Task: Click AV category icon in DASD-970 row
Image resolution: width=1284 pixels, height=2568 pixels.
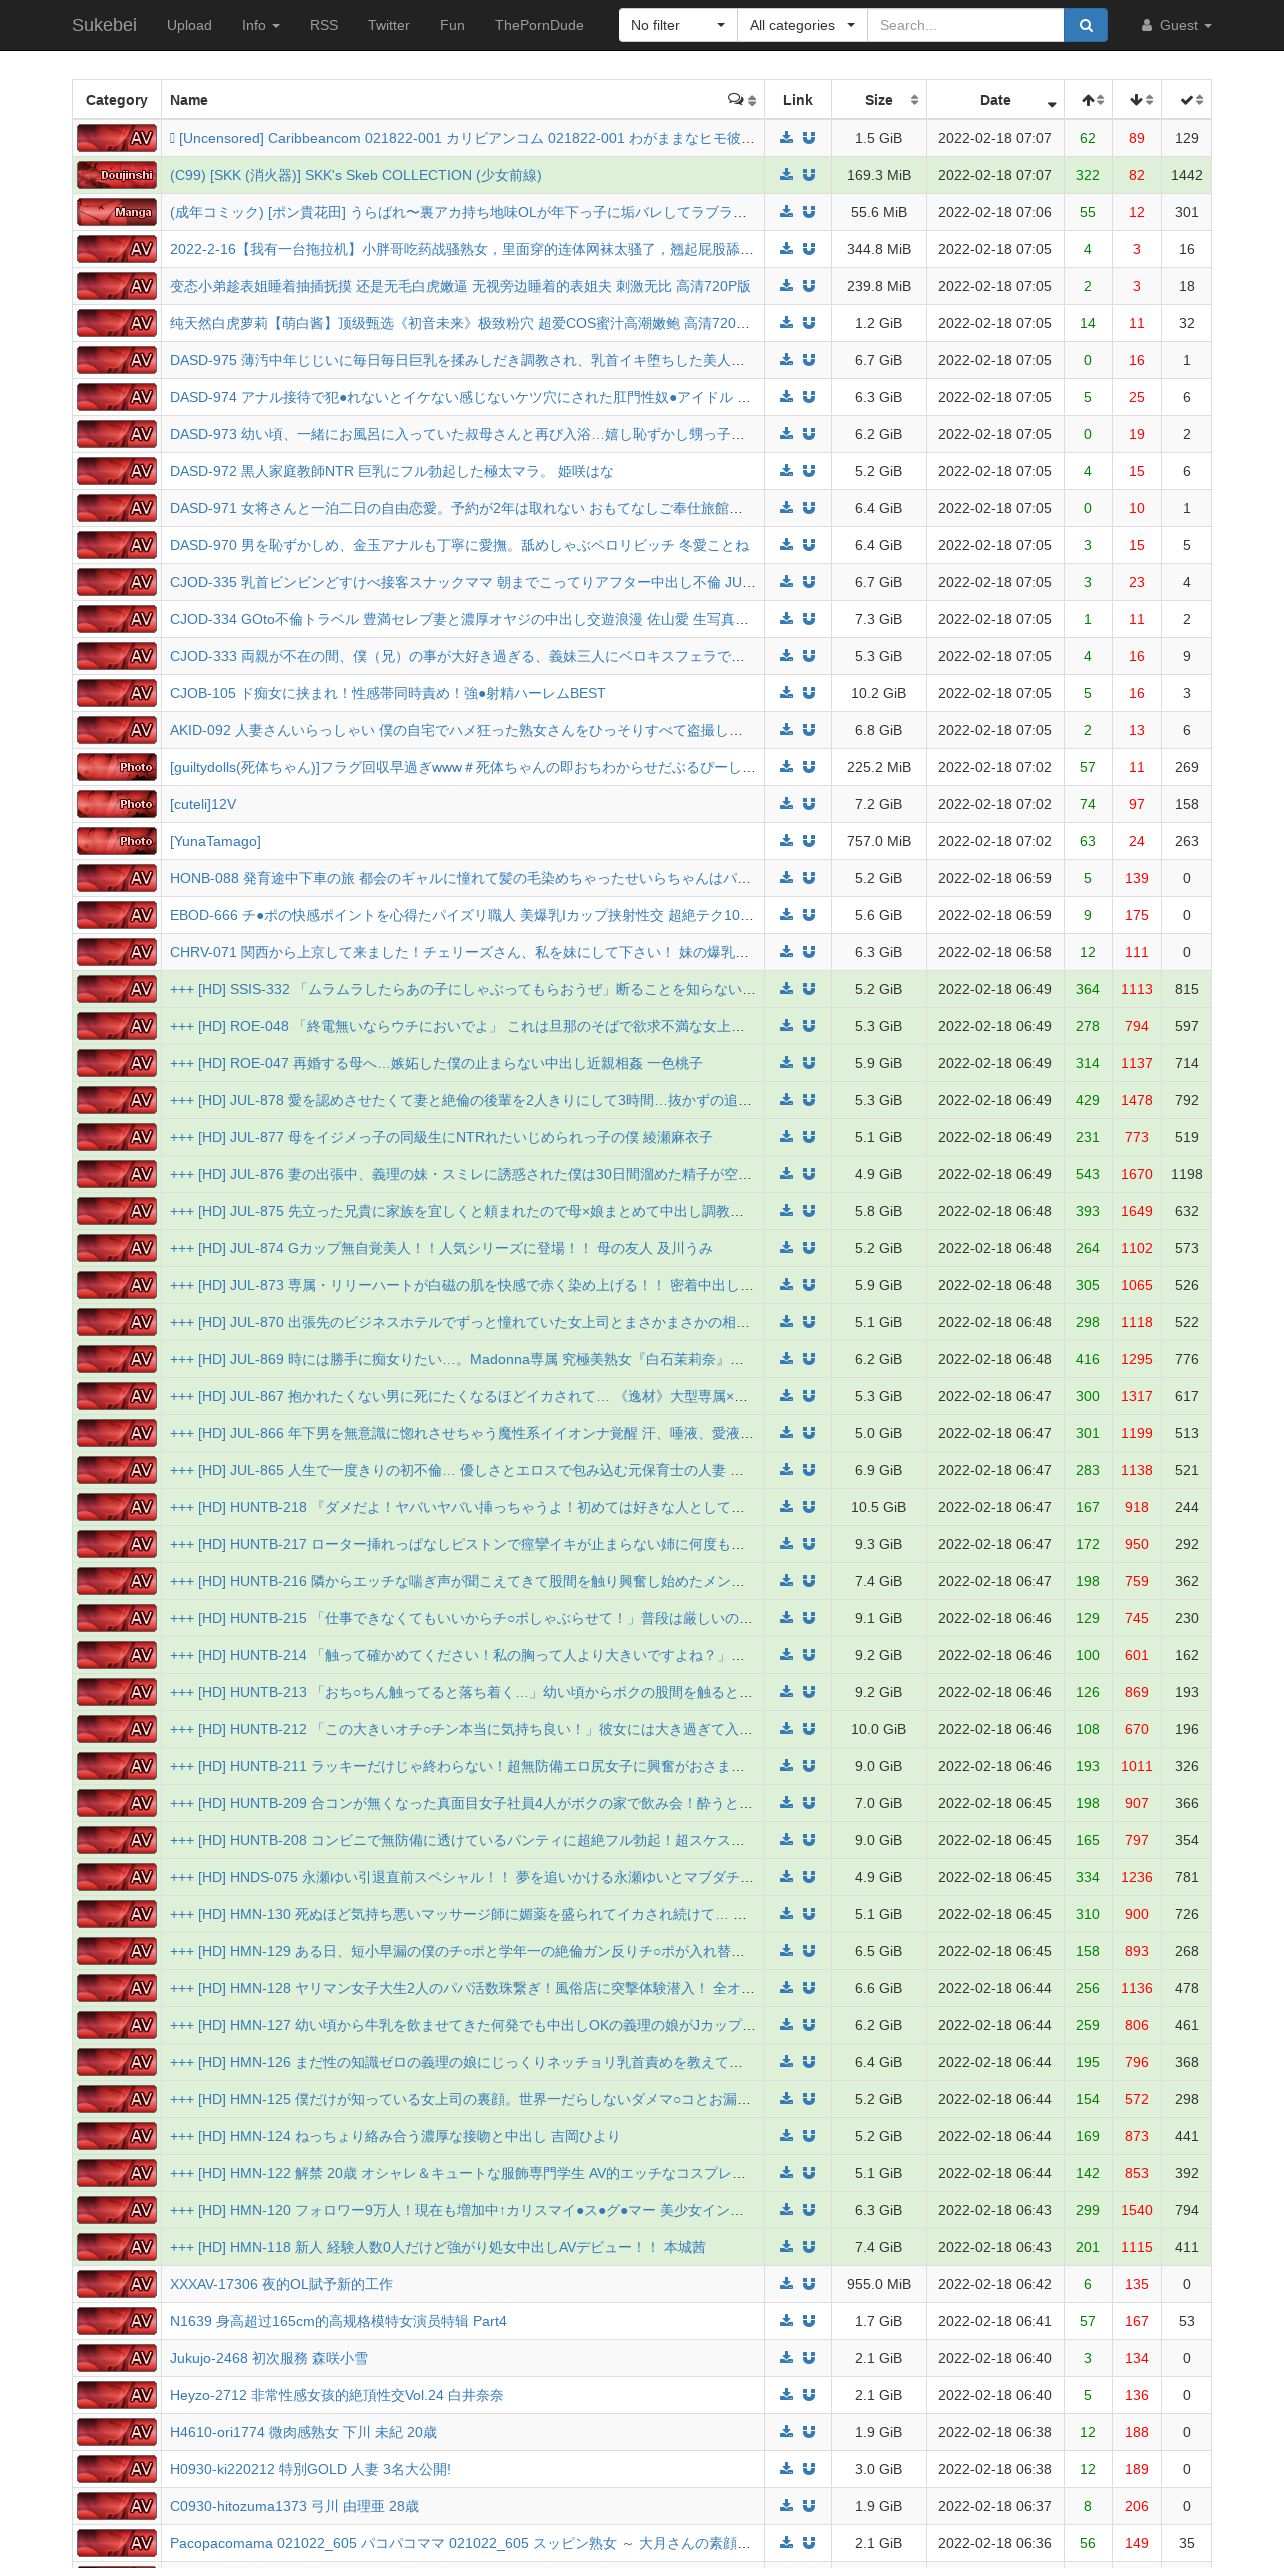Action: point(117,545)
